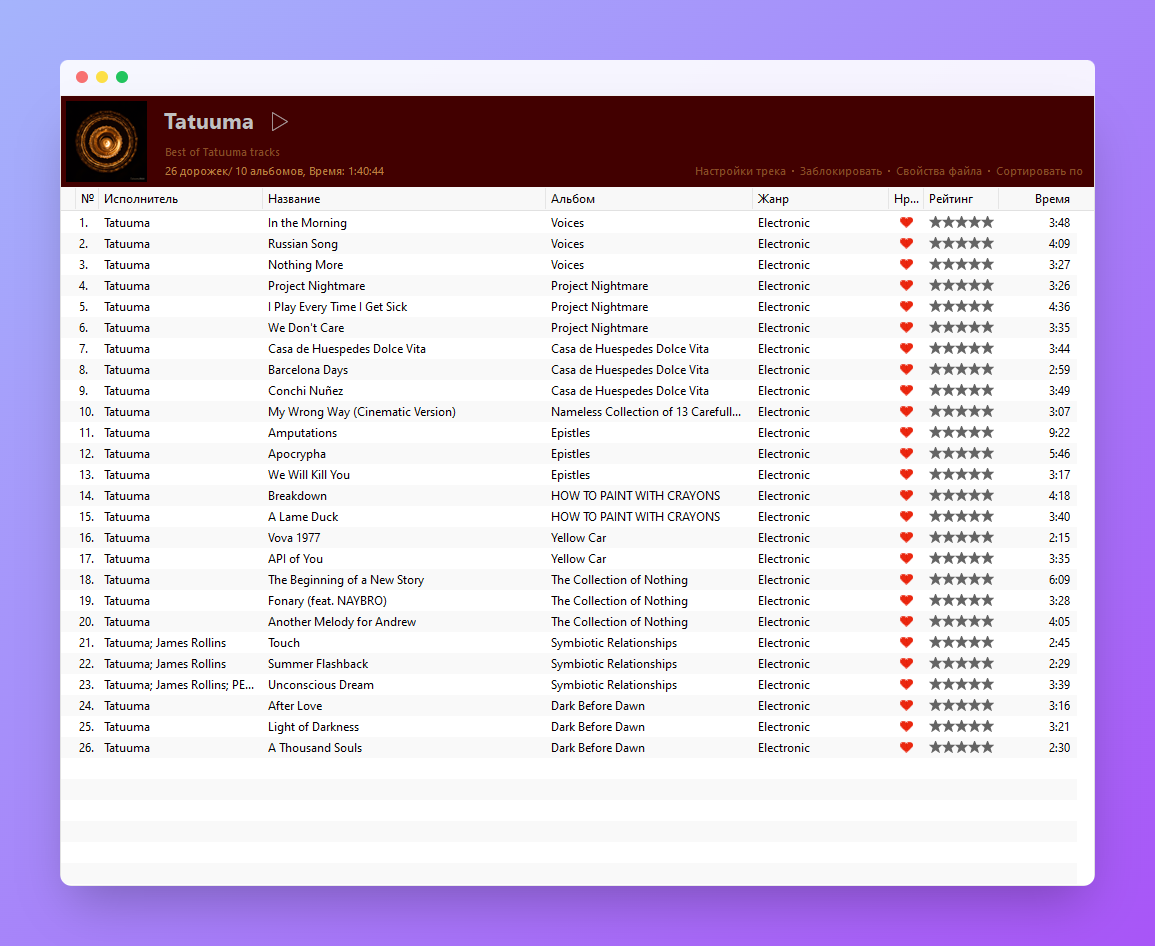Image resolution: width=1155 pixels, height=946 pixels.
Task: Open Свойства файла in the header
Action: coord(938,171)
